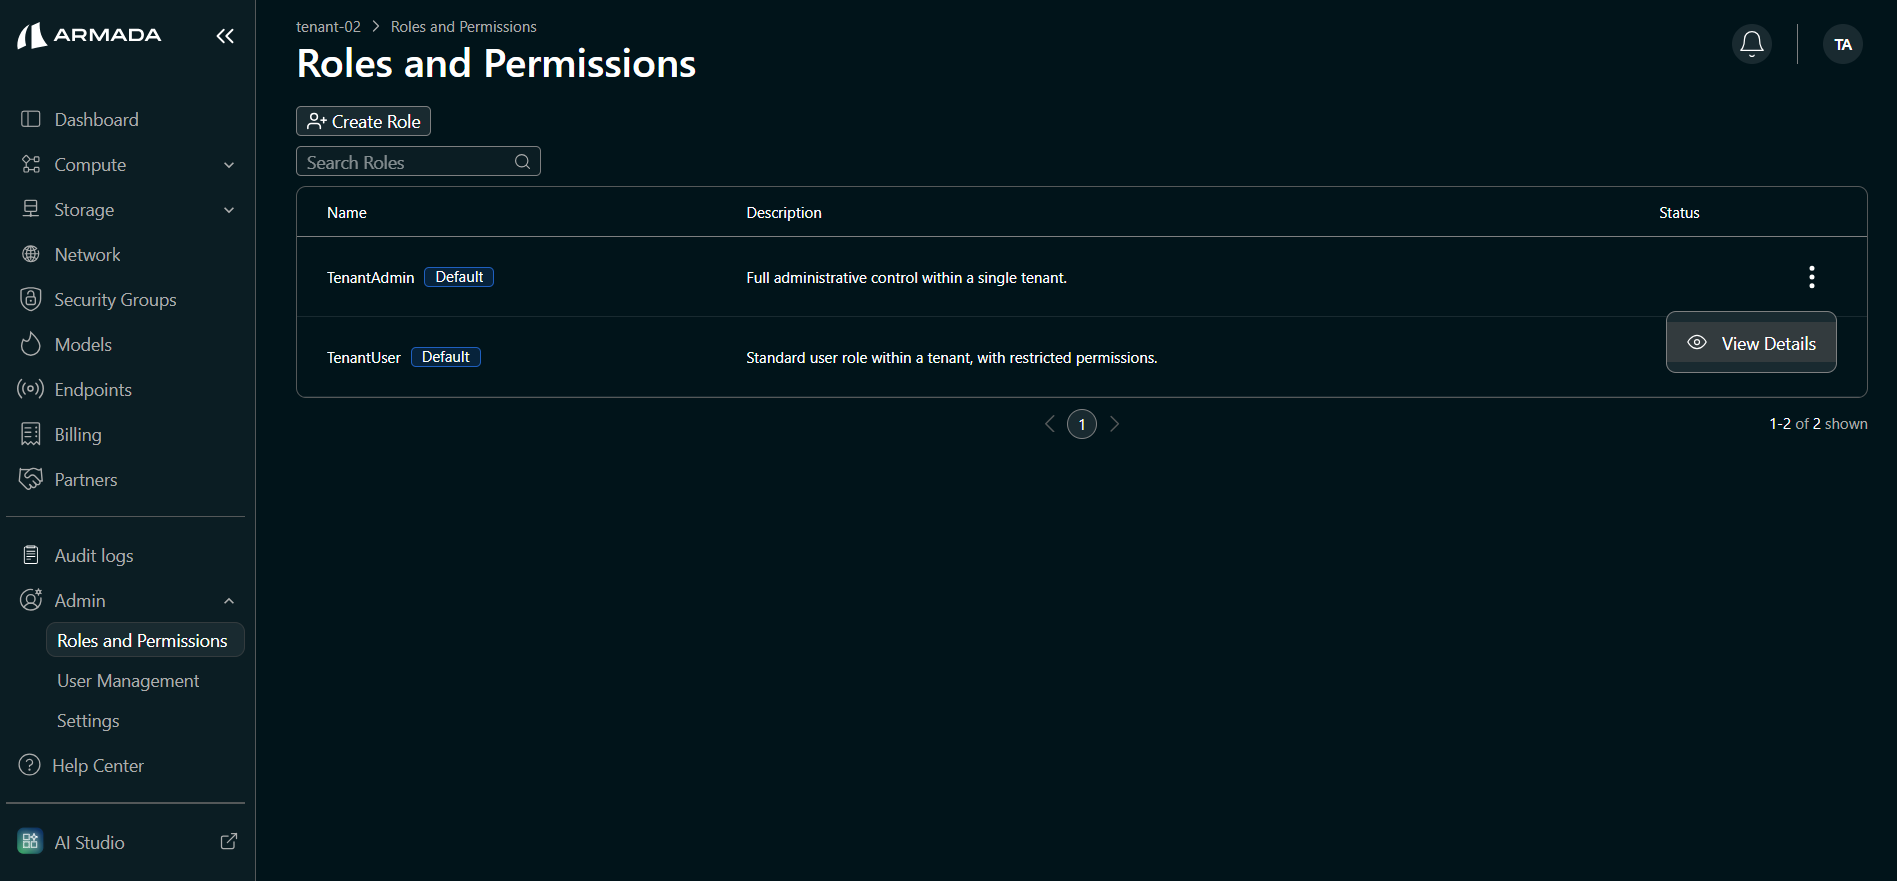Viewport: 1897px width, 881px height.
Task: Expand the Storage menu chevron
Action: pyautogui.click(x=229, y=210)
